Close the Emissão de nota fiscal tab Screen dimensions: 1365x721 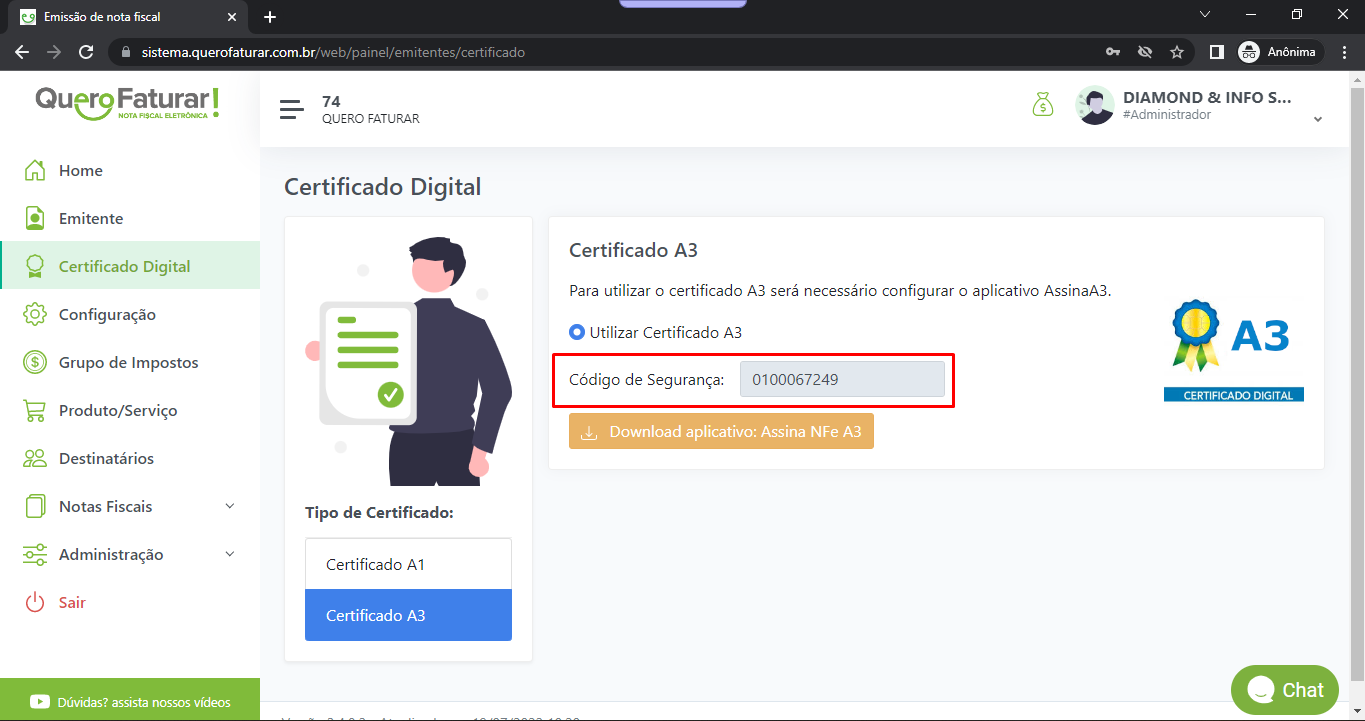click(x=232, y=17)
